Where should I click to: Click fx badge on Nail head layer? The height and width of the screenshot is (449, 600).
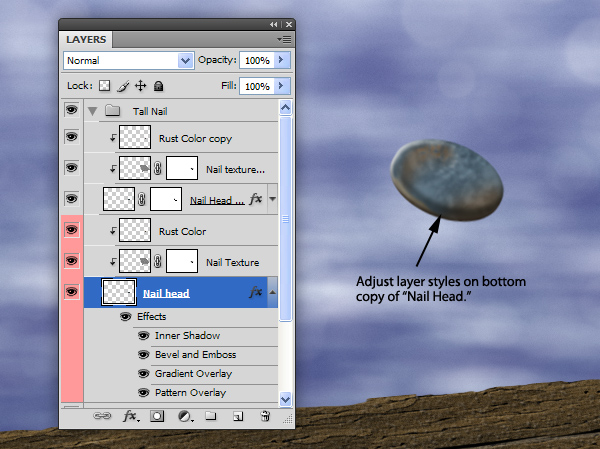256,292
